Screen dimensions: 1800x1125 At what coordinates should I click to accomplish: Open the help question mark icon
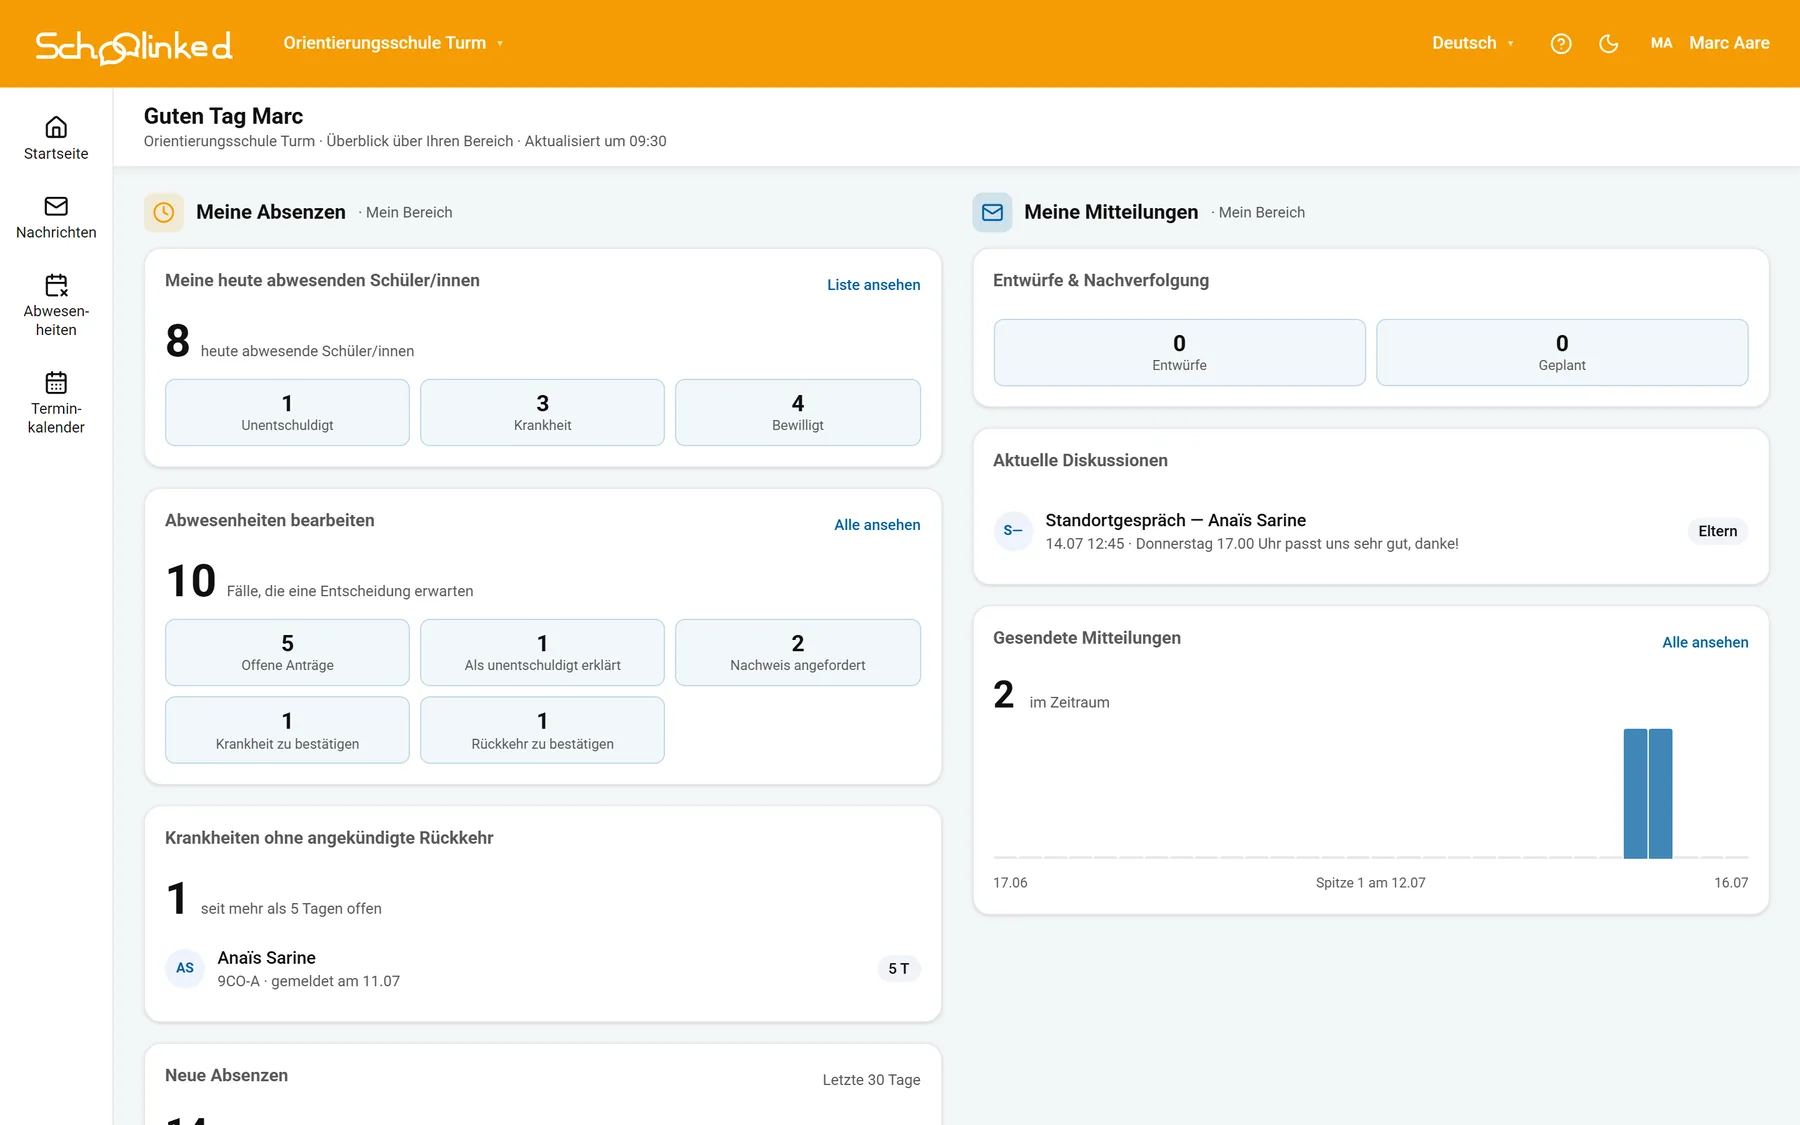(1561, 43)
